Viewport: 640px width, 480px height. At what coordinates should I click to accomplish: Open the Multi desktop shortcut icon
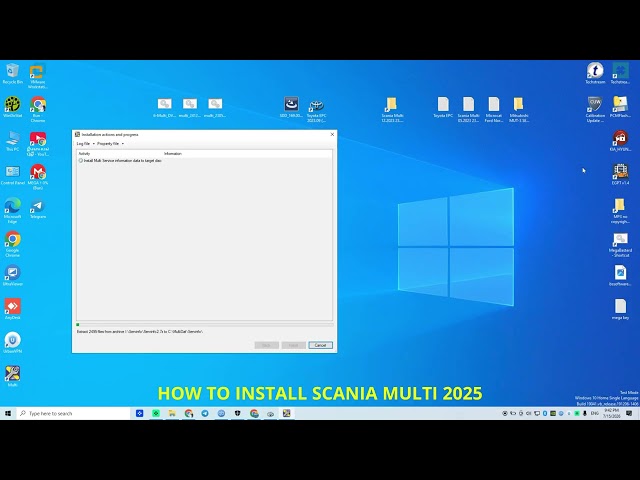13,376
